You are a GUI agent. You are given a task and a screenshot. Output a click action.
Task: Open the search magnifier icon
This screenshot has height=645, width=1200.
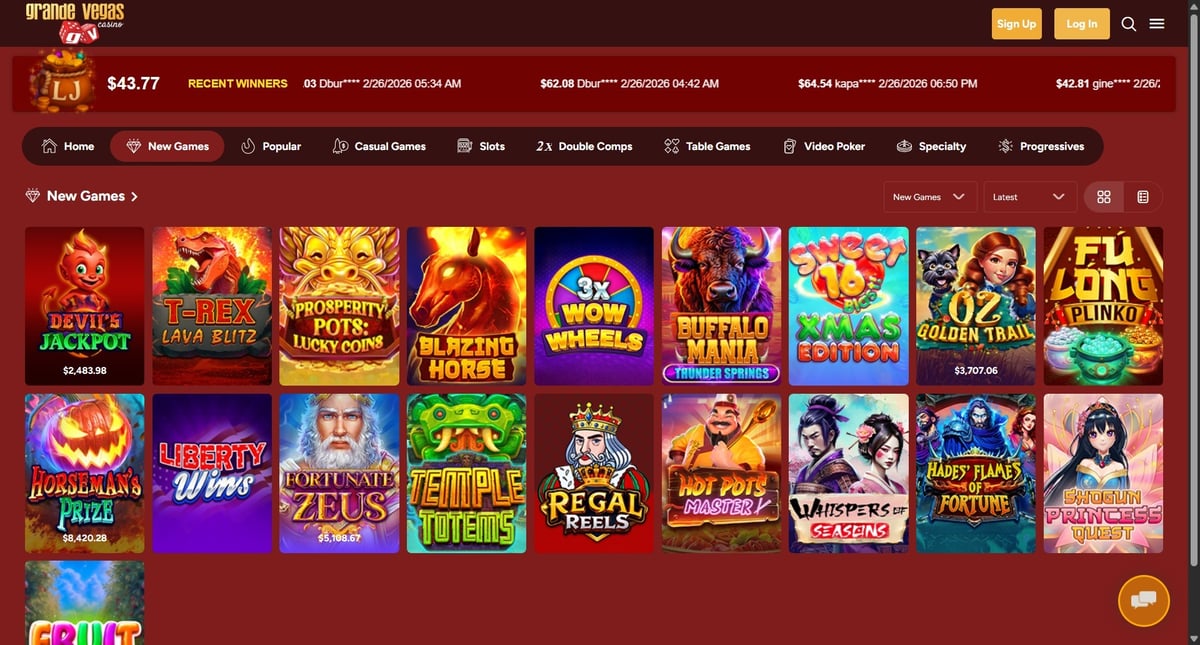(x=1128, y=24)
